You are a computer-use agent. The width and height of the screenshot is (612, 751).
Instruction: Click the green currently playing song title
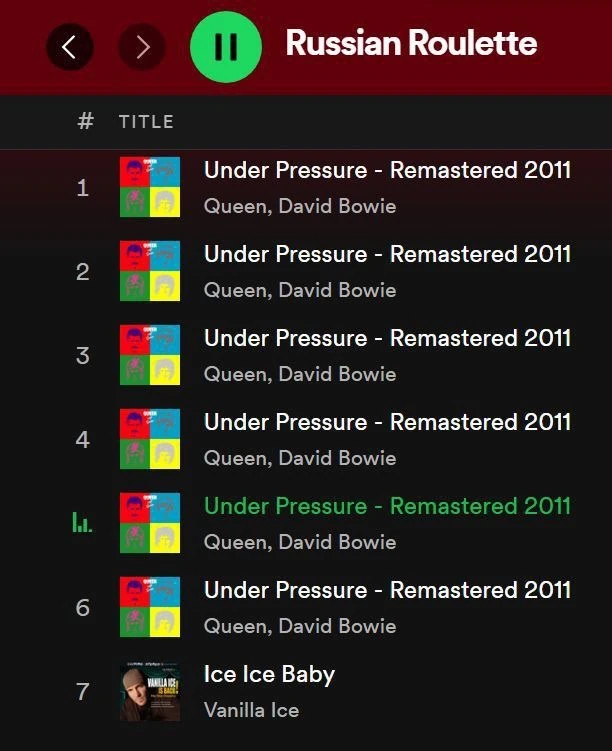[387, 506]
